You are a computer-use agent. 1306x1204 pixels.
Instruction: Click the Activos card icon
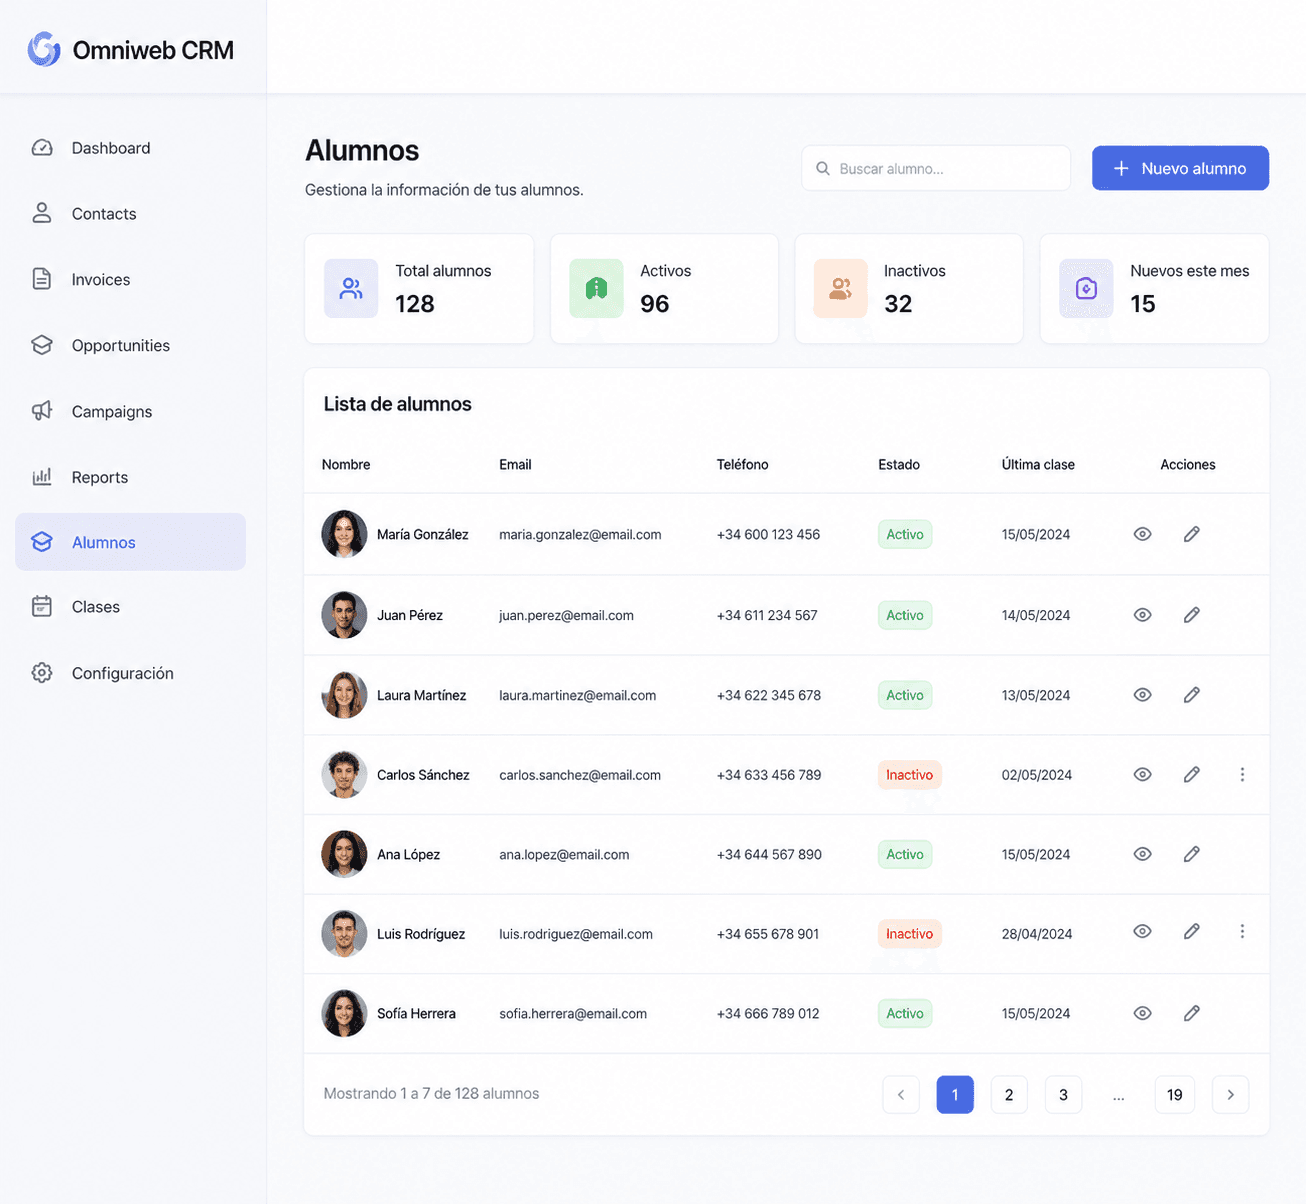(596, 289)
